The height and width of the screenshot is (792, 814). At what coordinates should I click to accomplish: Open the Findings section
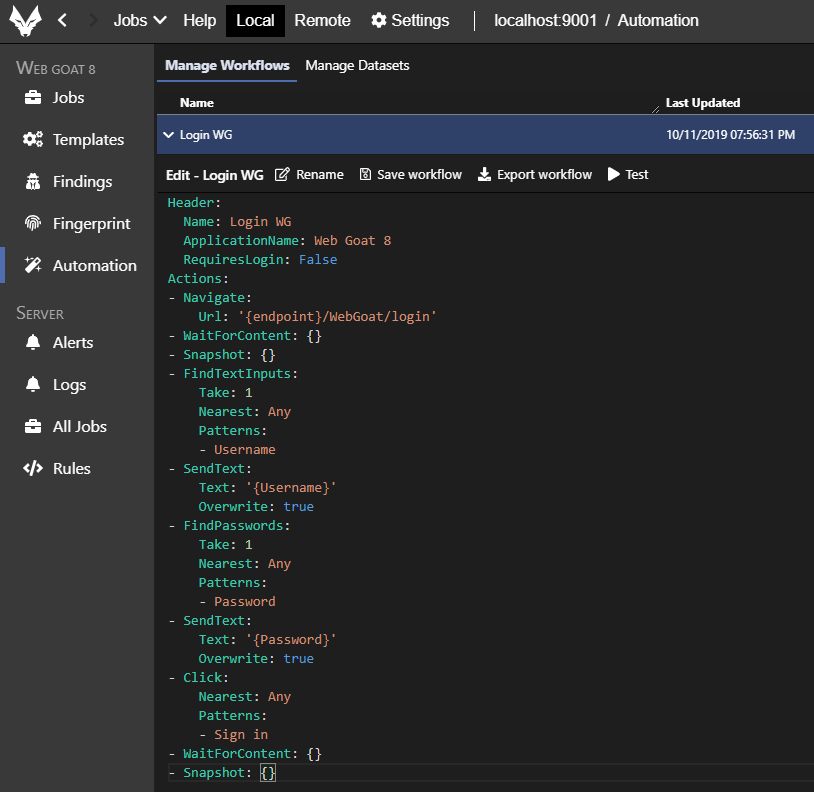[82, 182]
